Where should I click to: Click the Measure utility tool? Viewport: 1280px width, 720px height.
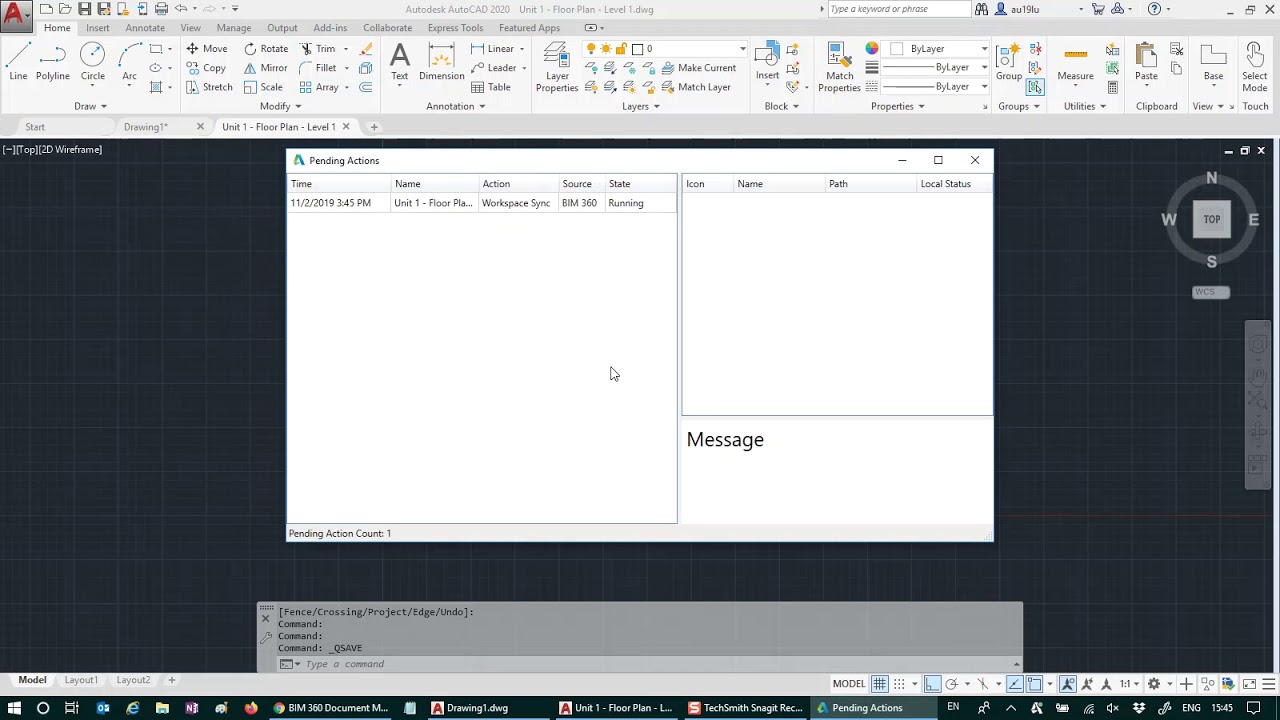(x=1076, y=62)
